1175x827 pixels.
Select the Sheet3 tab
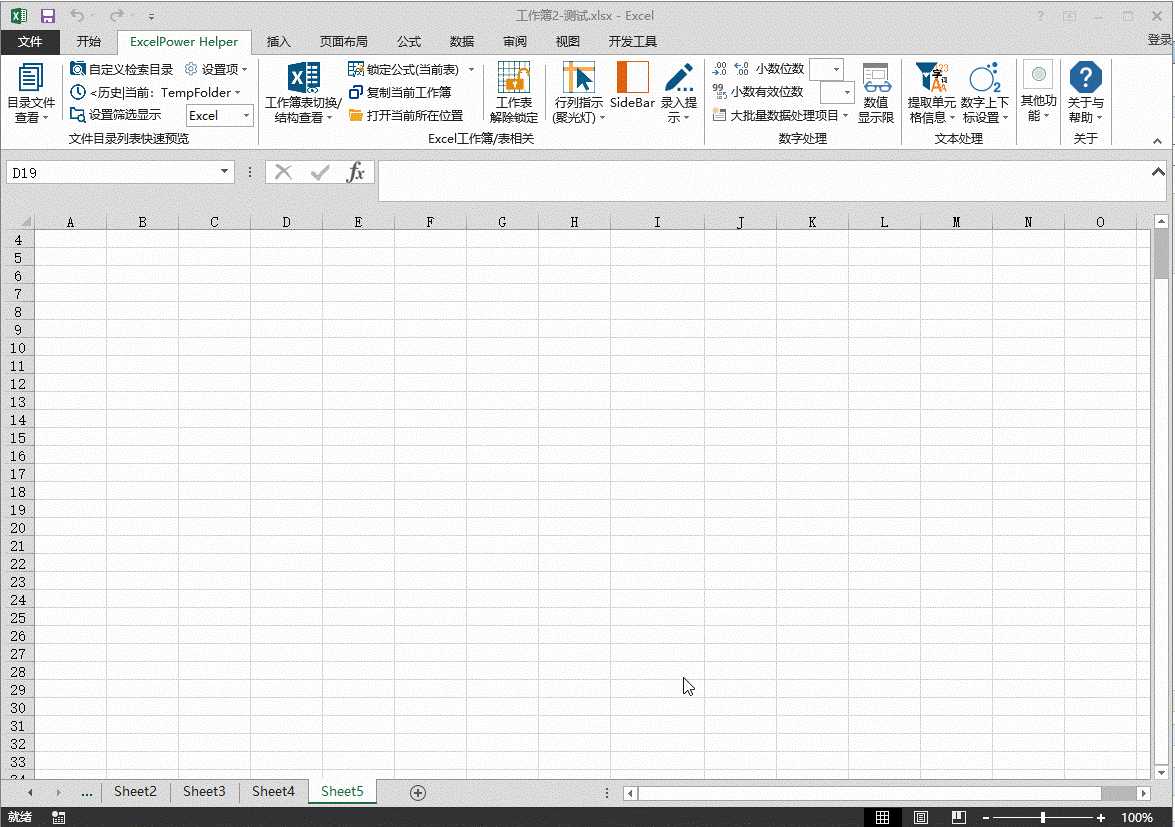coord(204,792)
